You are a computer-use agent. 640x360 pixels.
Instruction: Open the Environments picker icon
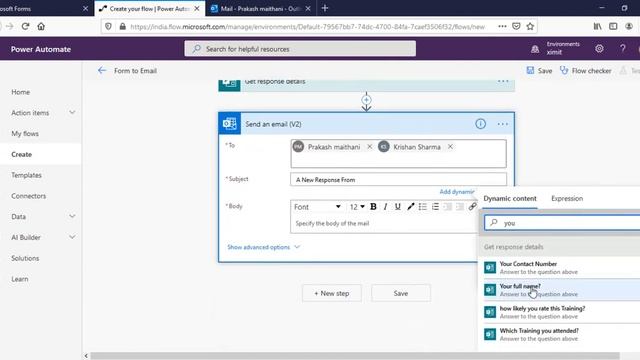(535, 49)
